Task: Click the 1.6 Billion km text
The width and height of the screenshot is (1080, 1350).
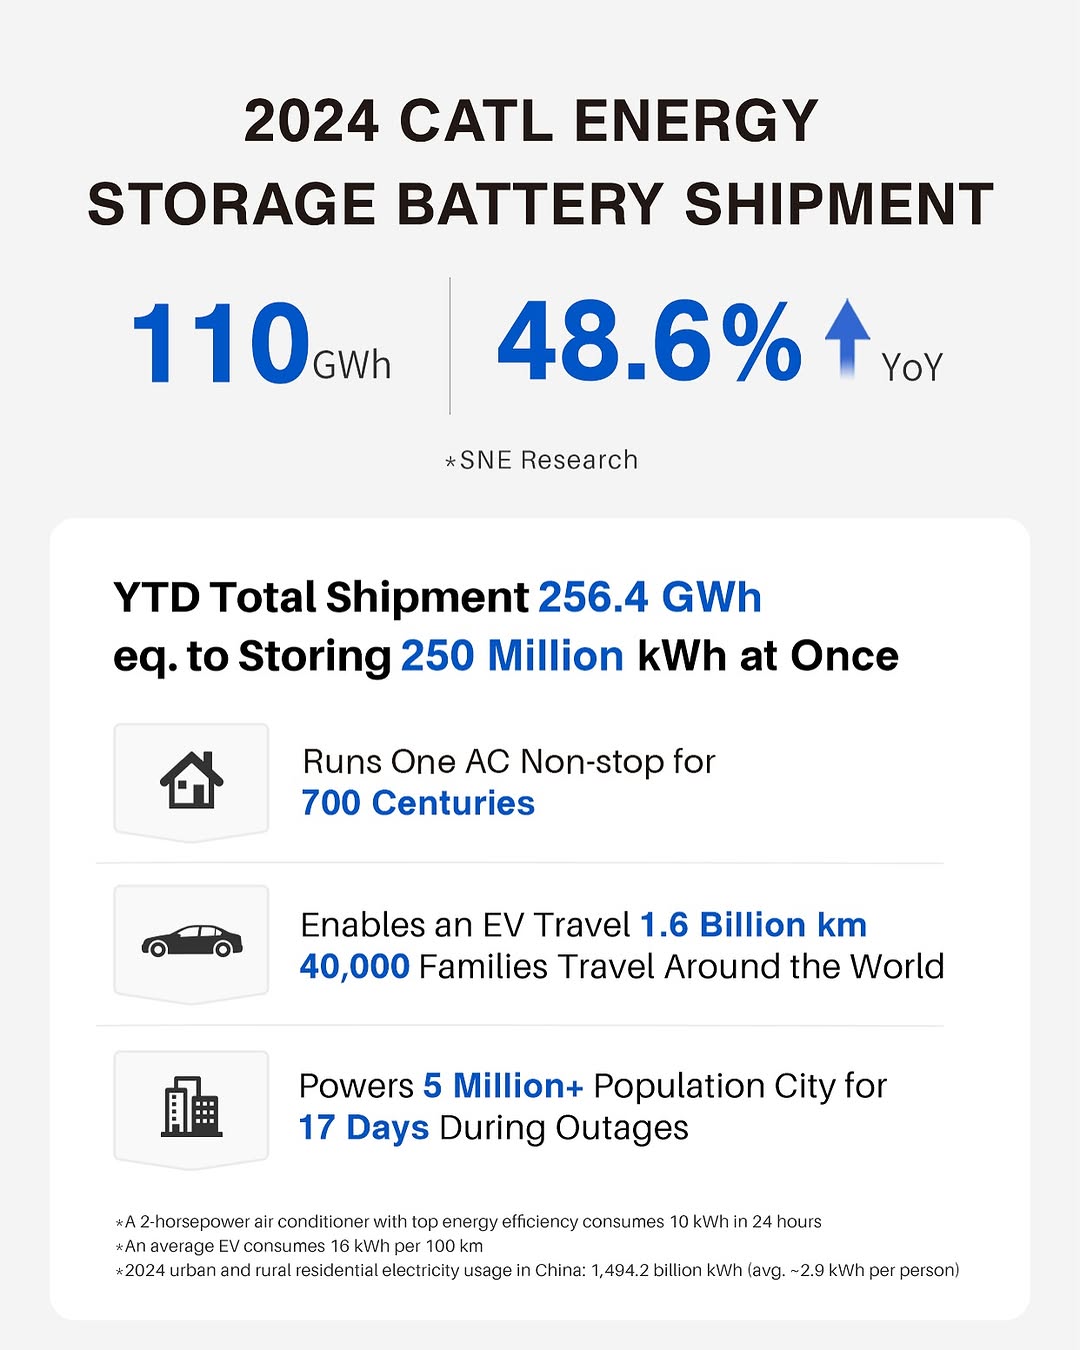Action: point(753,925)
